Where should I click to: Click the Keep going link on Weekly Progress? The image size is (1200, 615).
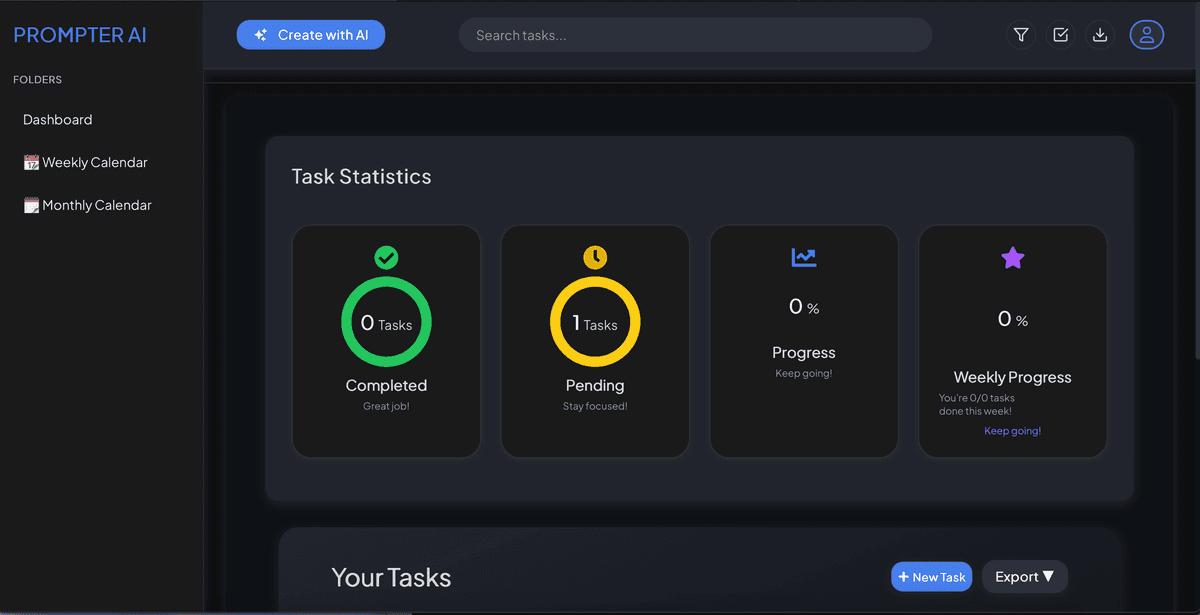1011,430
